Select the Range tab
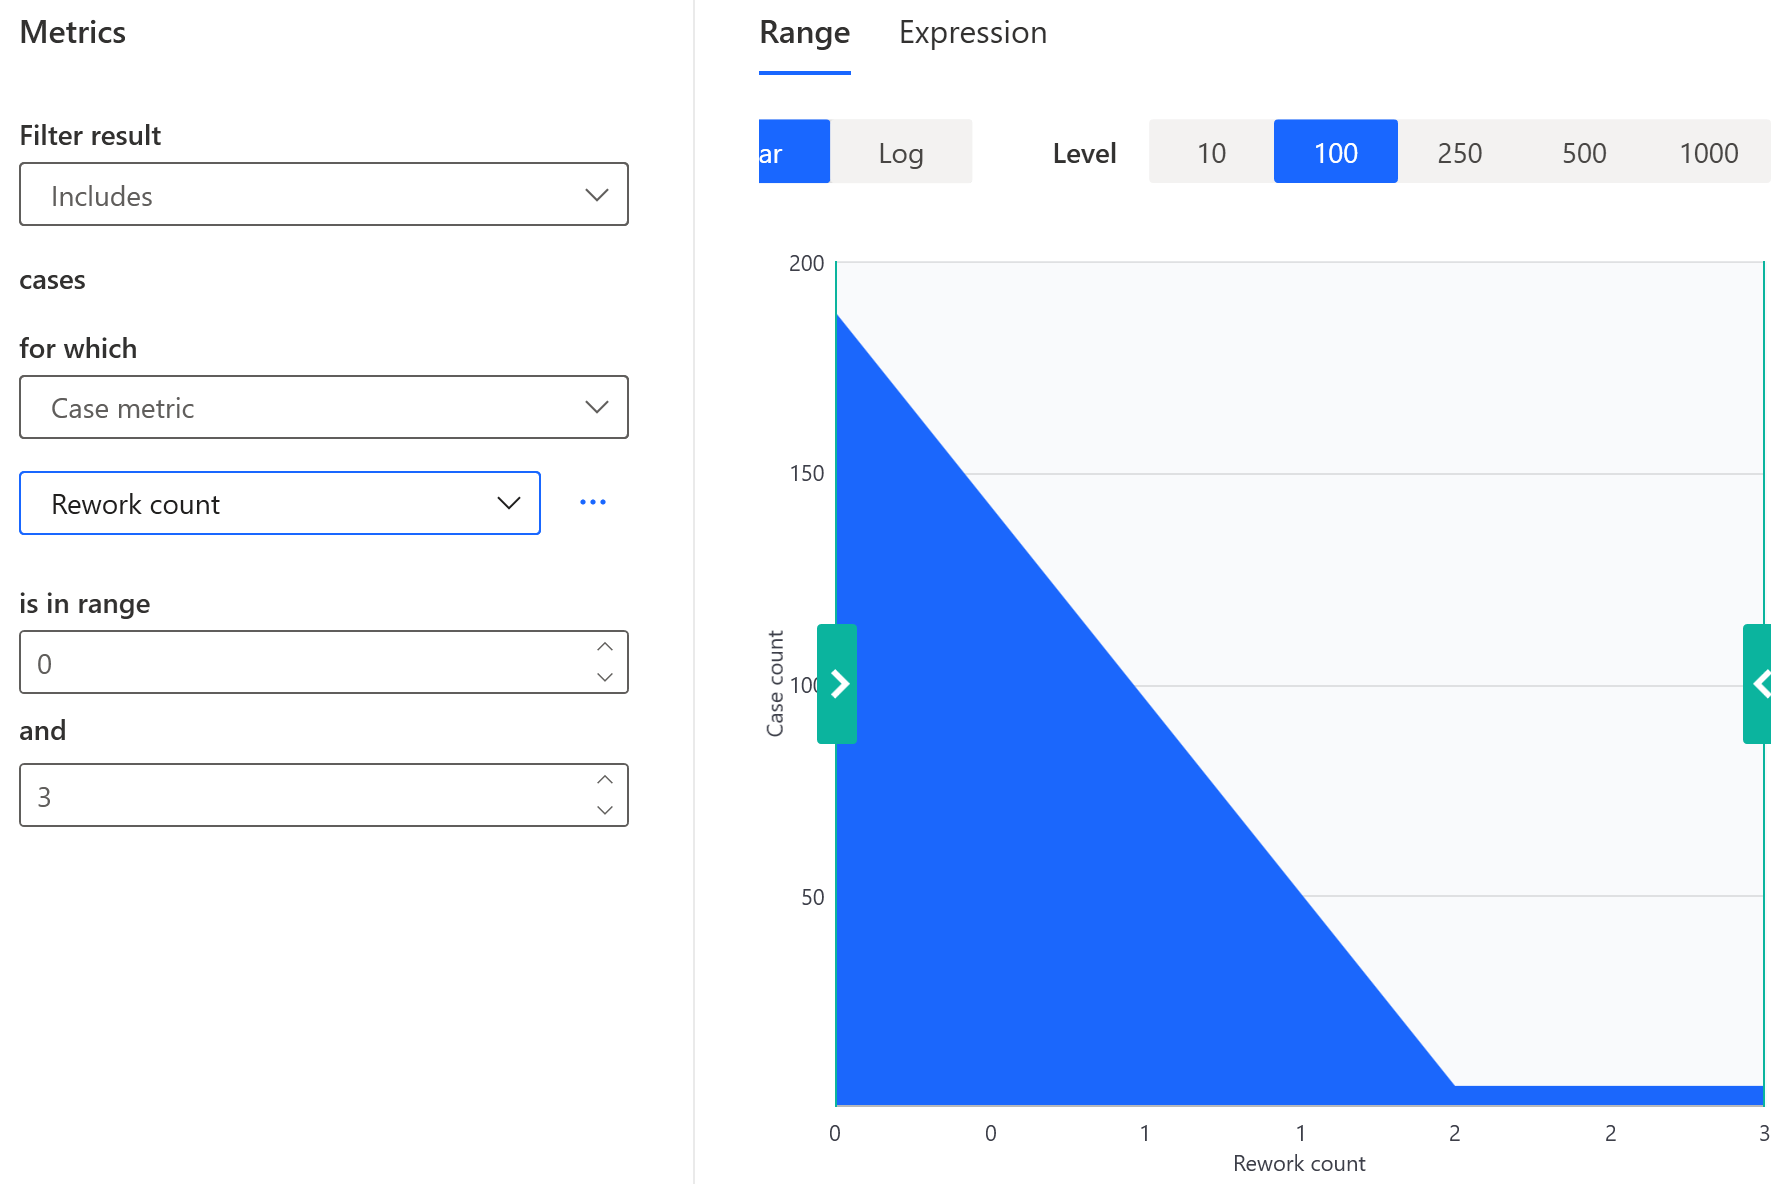 (804, 32)
